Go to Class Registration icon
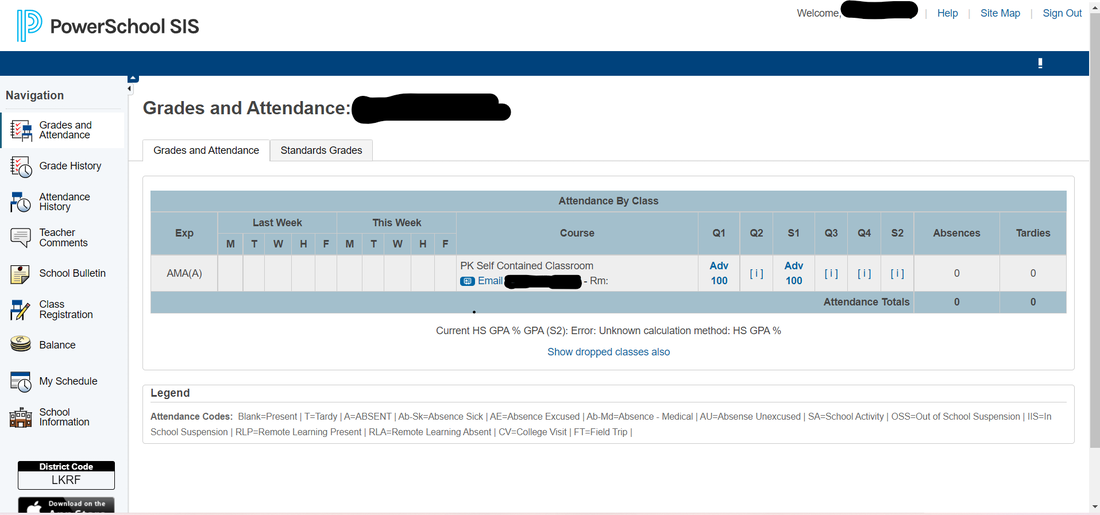 click(21, 310)
